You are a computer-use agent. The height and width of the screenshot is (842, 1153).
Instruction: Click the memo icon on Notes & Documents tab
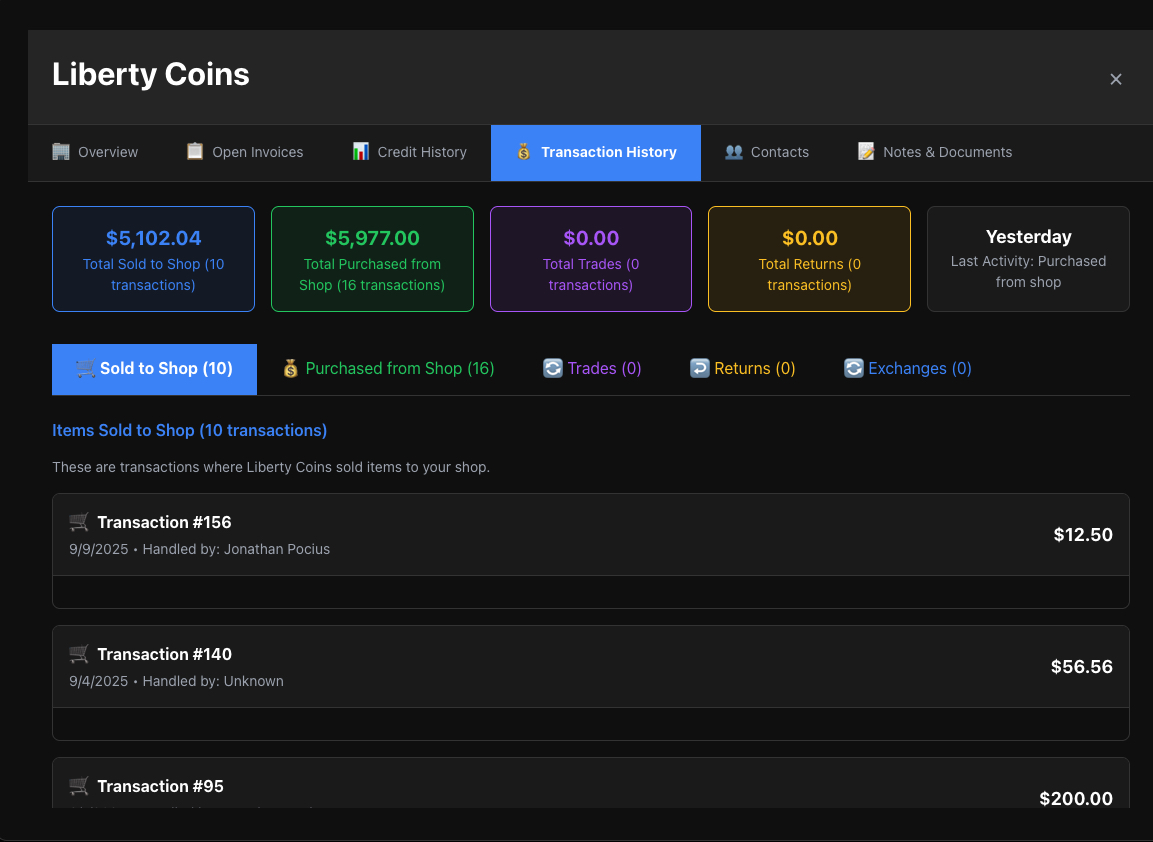click(864, 151)
